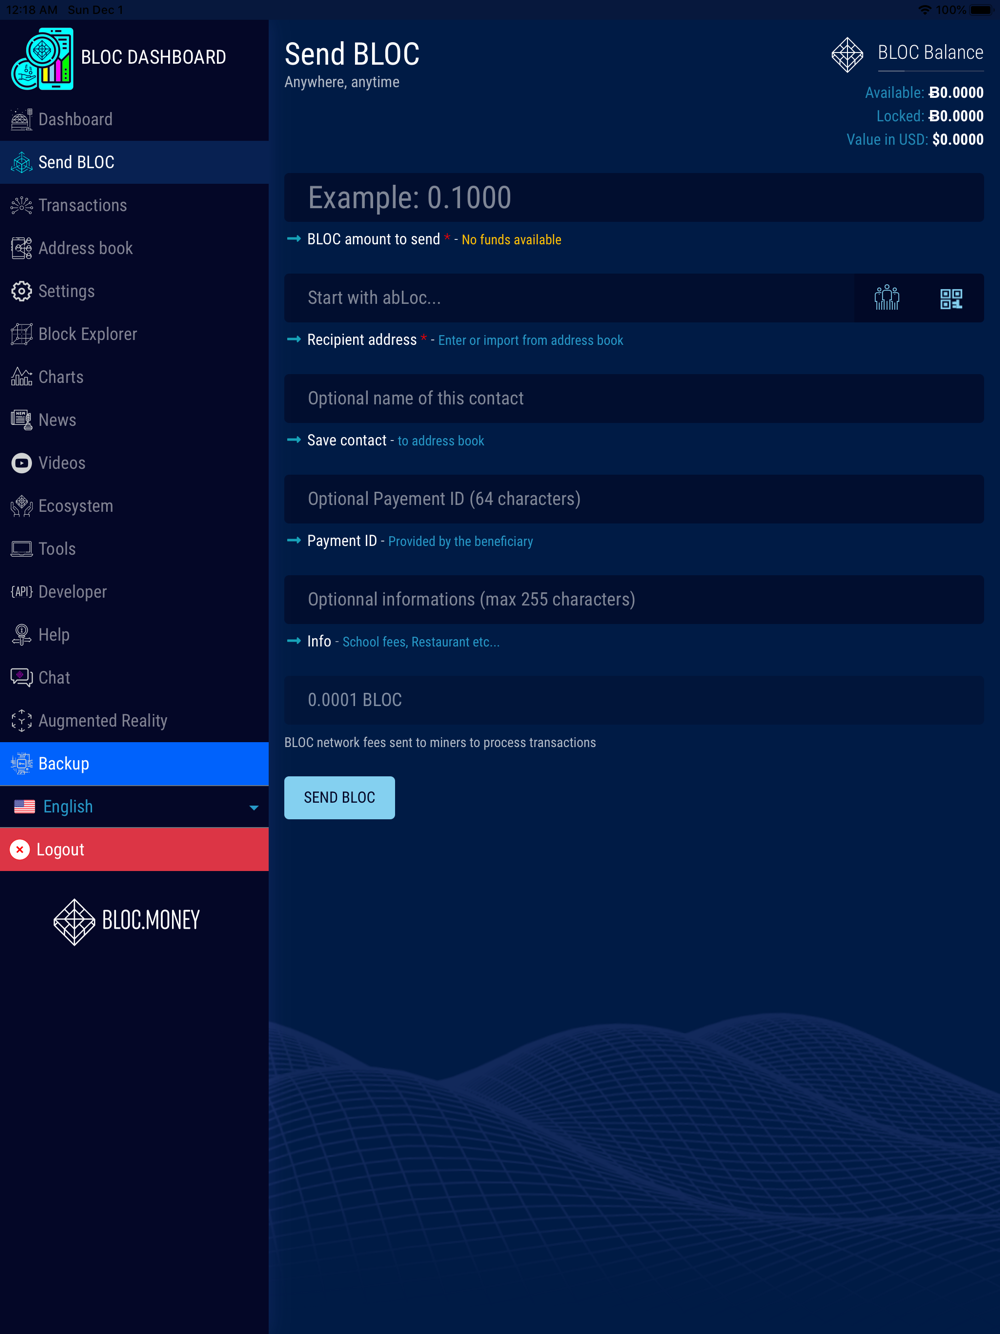Open the Augmented Reality menu item

pyautogui.click(x=134, y=722)
